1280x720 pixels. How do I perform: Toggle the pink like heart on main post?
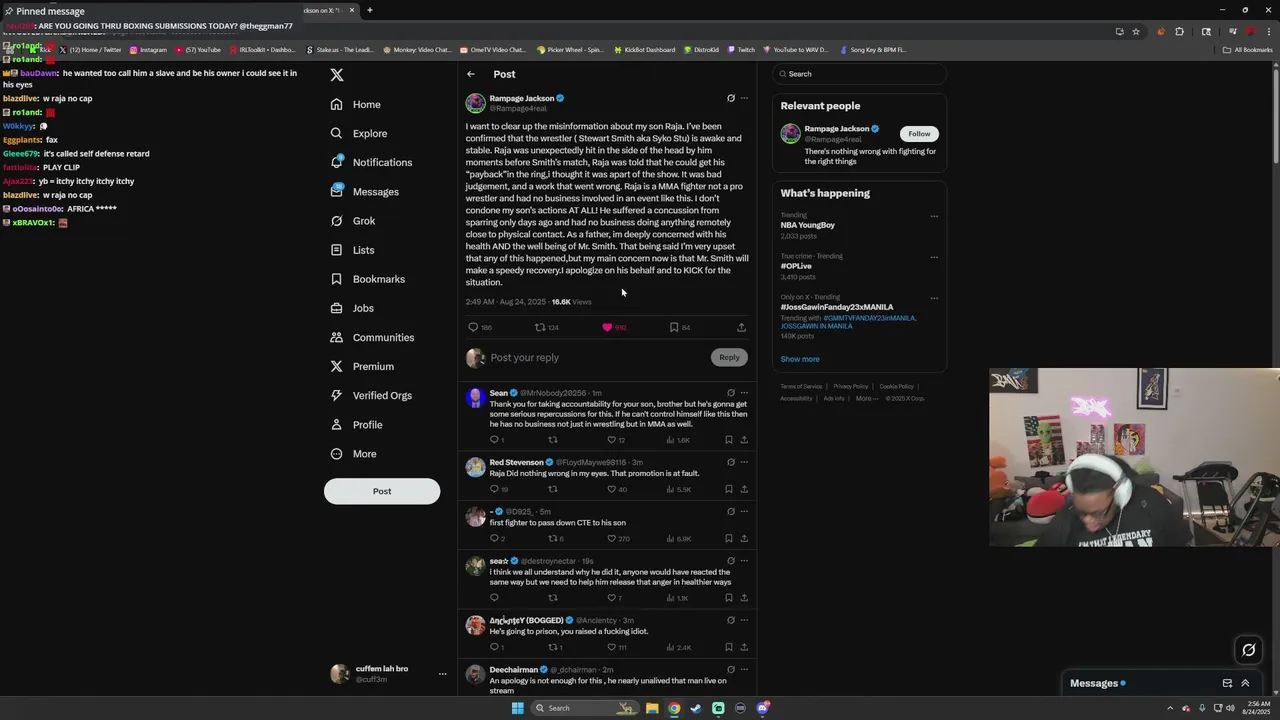pos(607,327)
